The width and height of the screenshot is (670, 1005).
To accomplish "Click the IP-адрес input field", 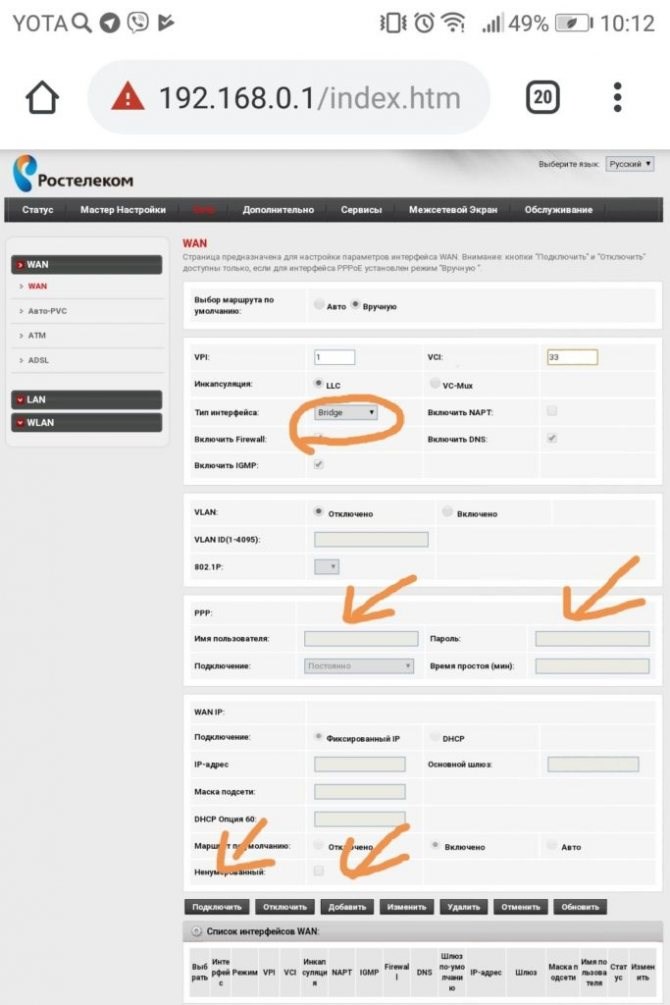I will pos(360,764).
